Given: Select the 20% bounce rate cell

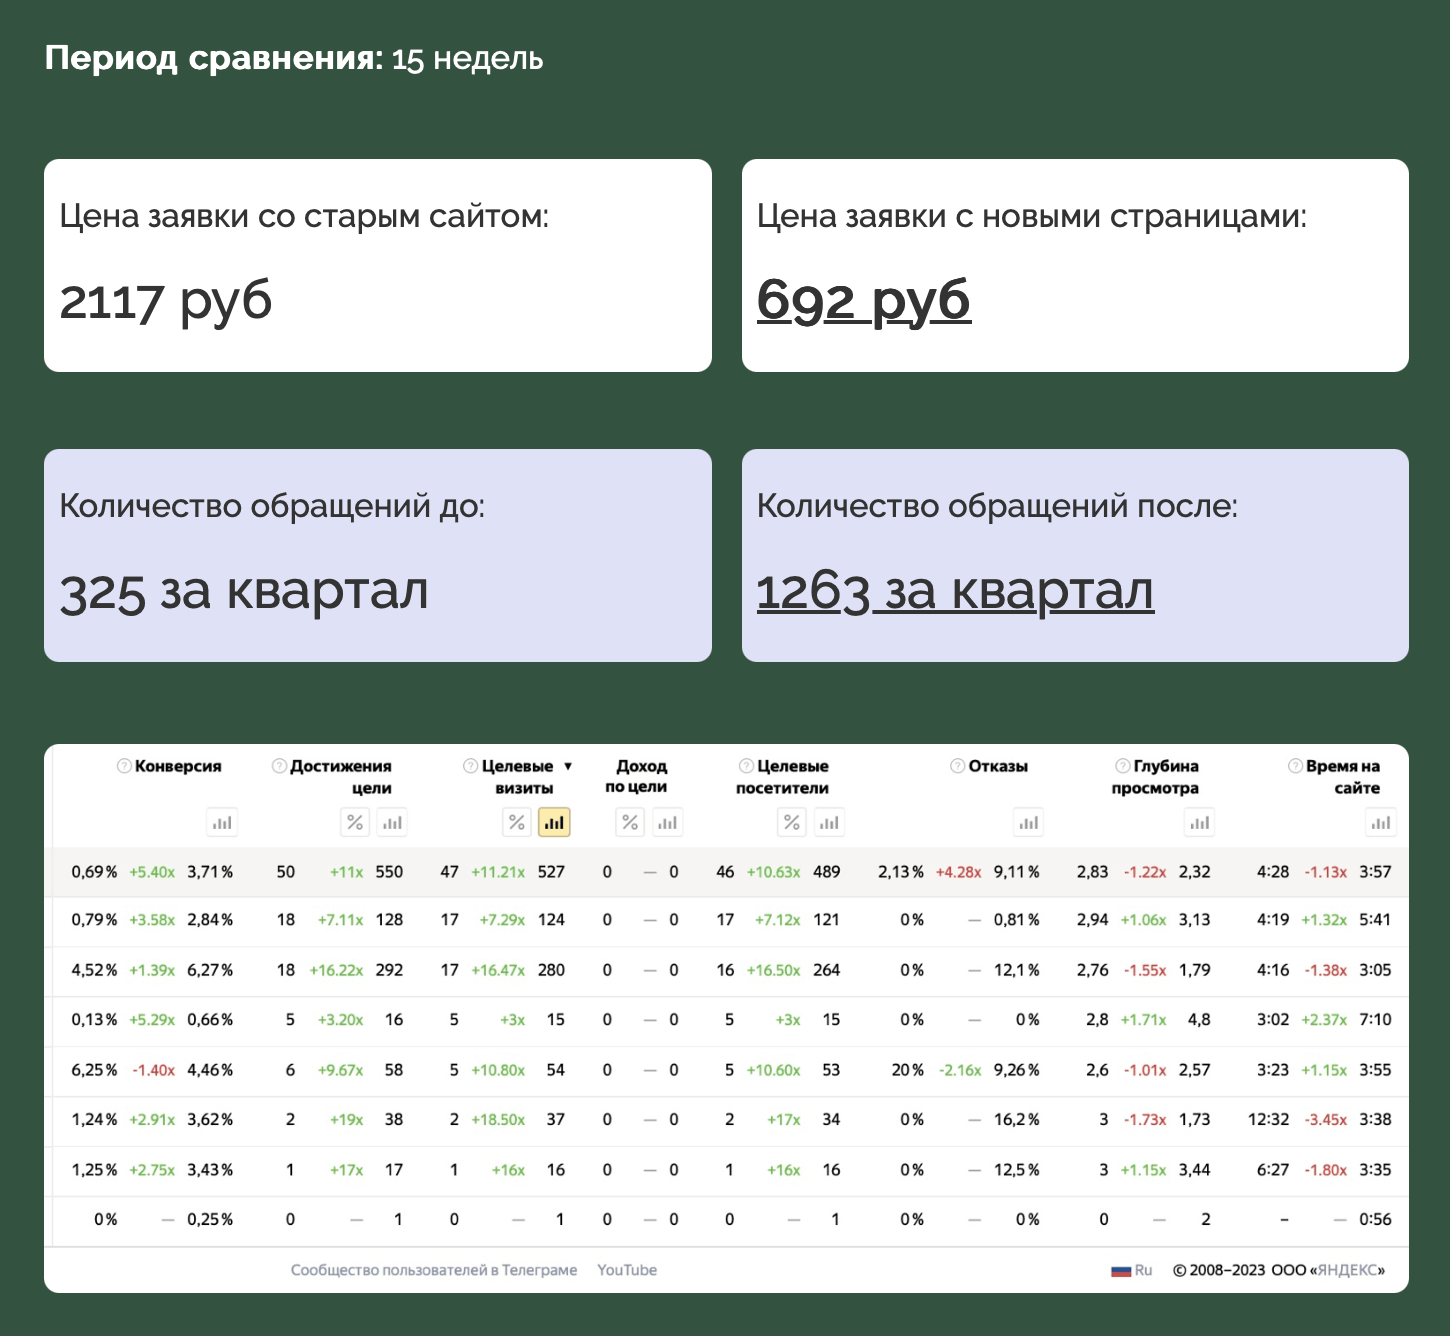Looking at the screenshot, I should 908,1070.
